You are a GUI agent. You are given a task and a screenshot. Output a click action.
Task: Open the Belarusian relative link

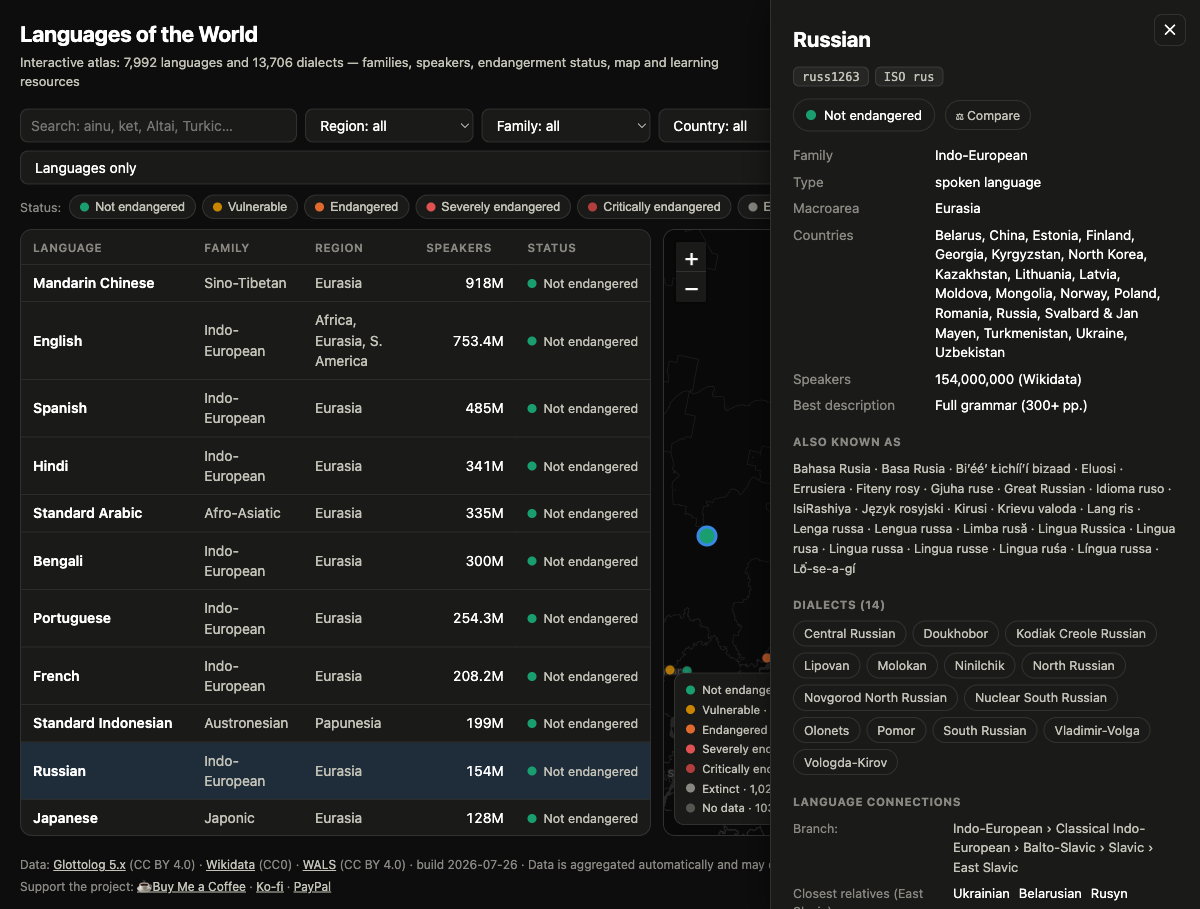tap(1050, 893)
